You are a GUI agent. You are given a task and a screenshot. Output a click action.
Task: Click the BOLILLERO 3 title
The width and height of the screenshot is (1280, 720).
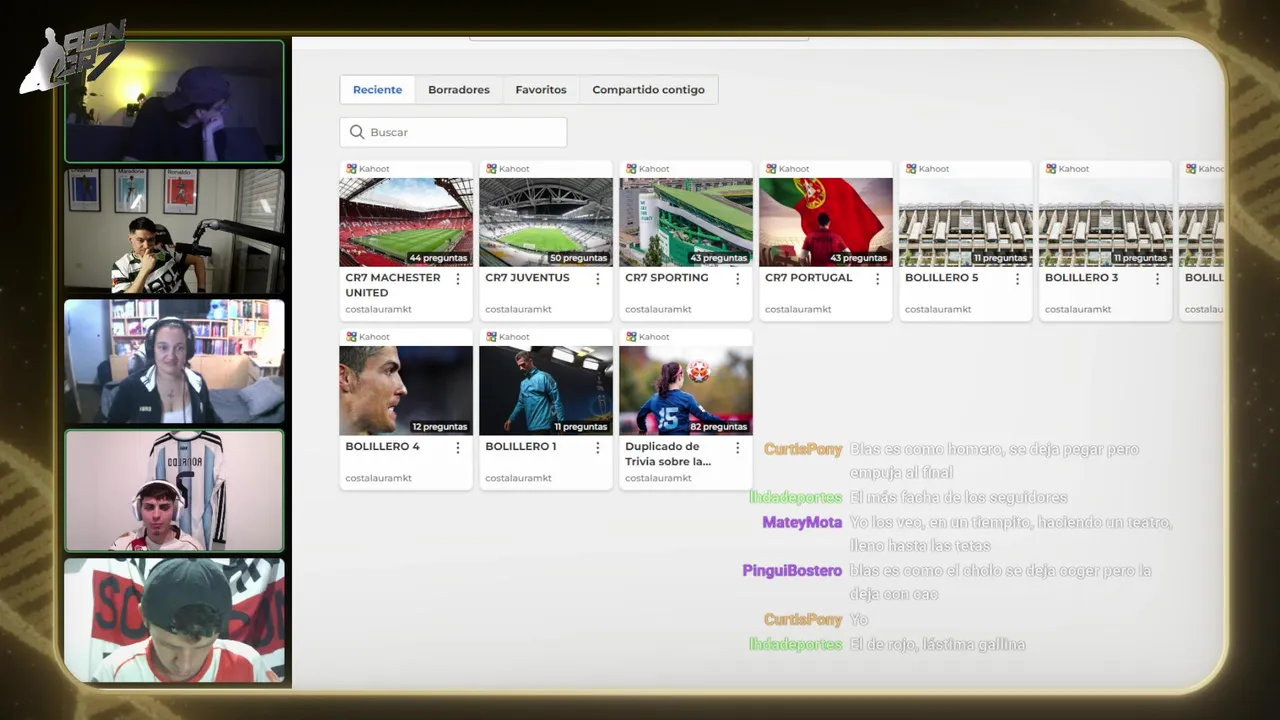click(1081, 278)
